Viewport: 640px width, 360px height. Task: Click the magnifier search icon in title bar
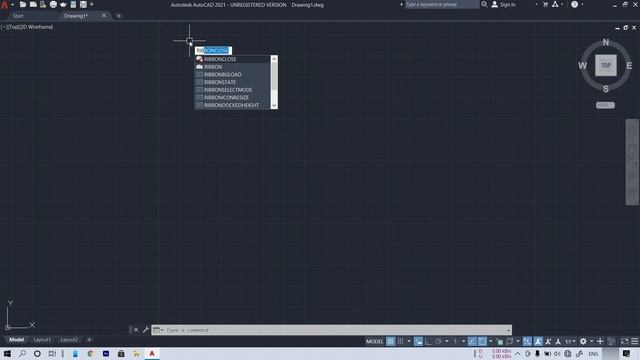tap(484, 4)
